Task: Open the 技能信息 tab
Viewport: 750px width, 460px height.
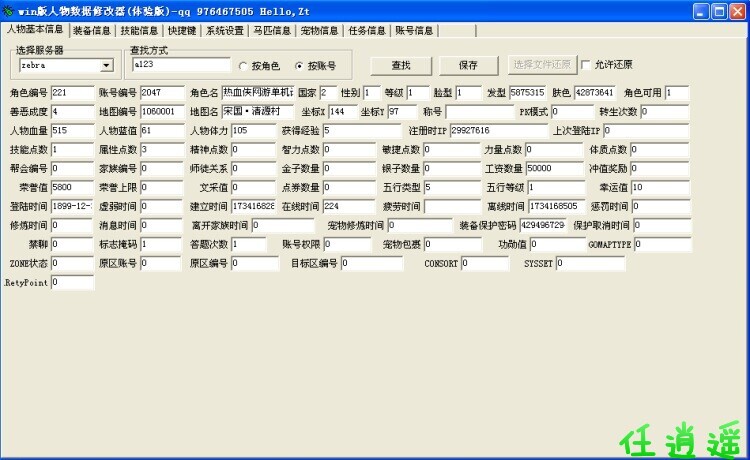Action: point(140,31)
